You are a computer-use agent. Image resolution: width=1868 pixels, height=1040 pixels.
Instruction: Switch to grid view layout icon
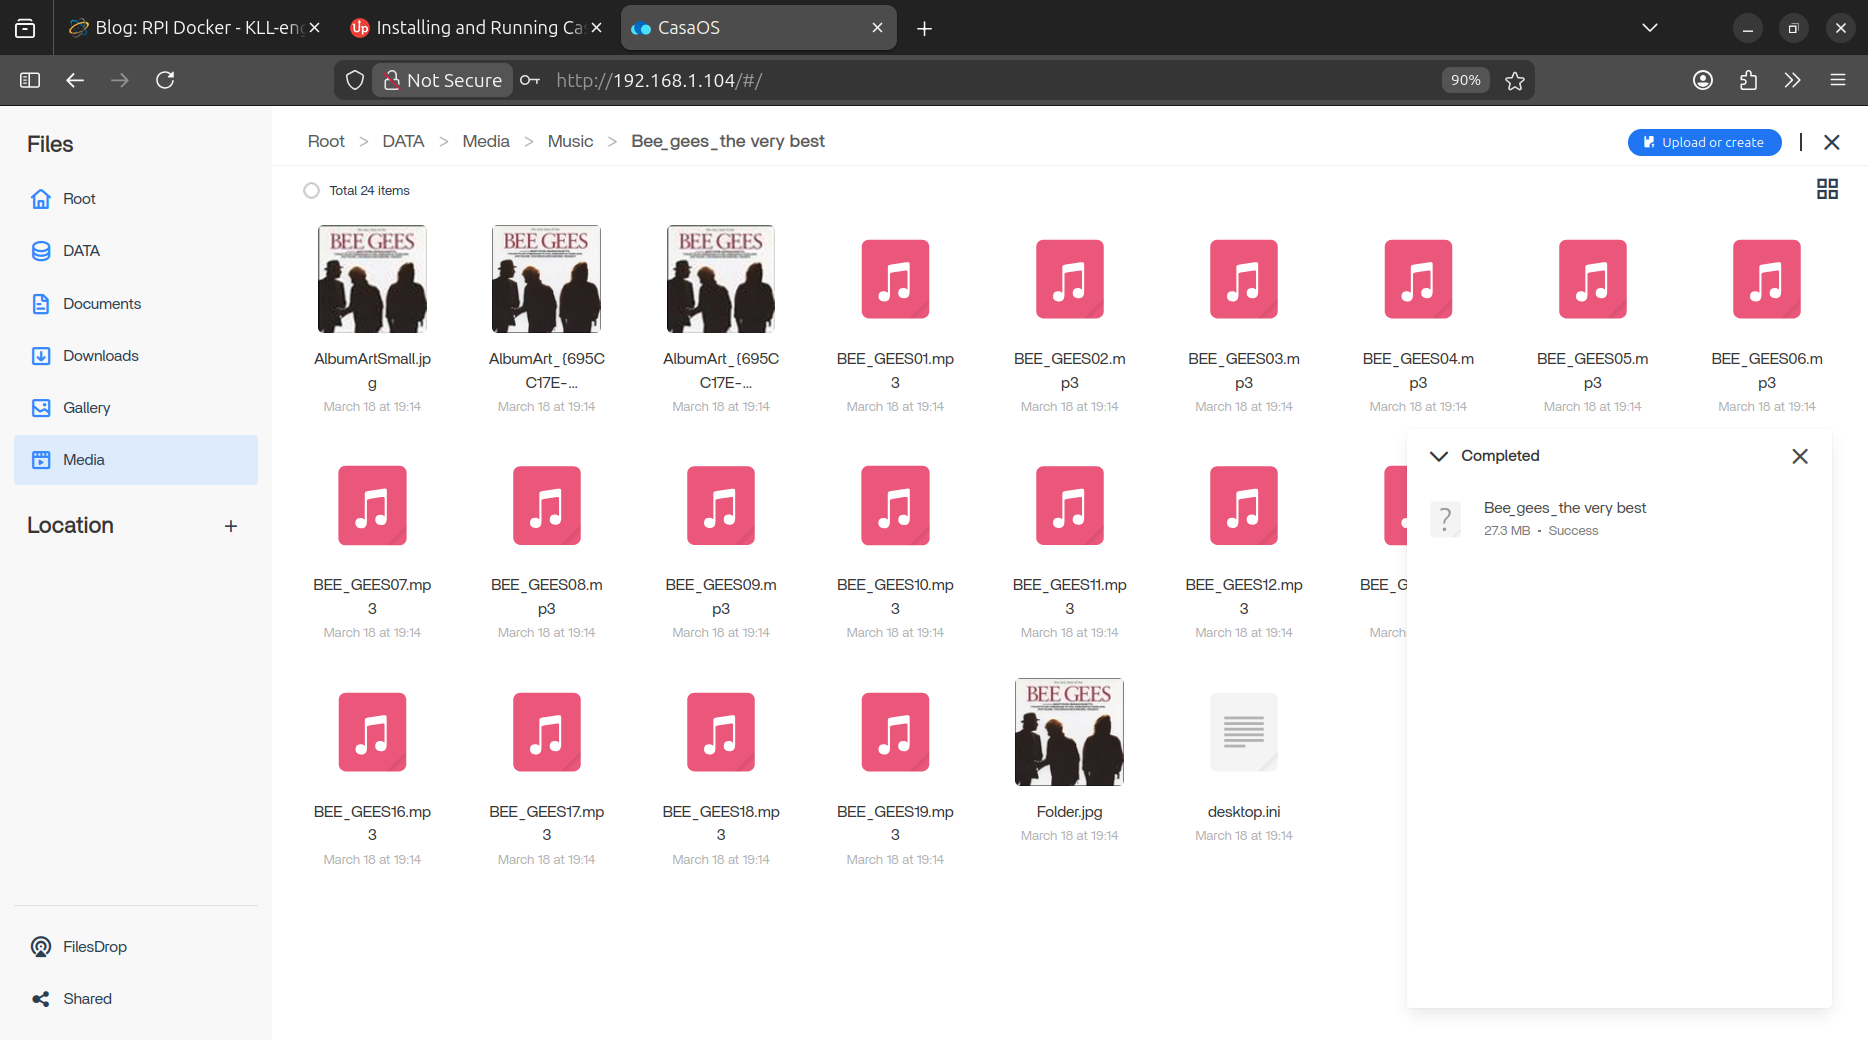click(x=1827, y=189)
